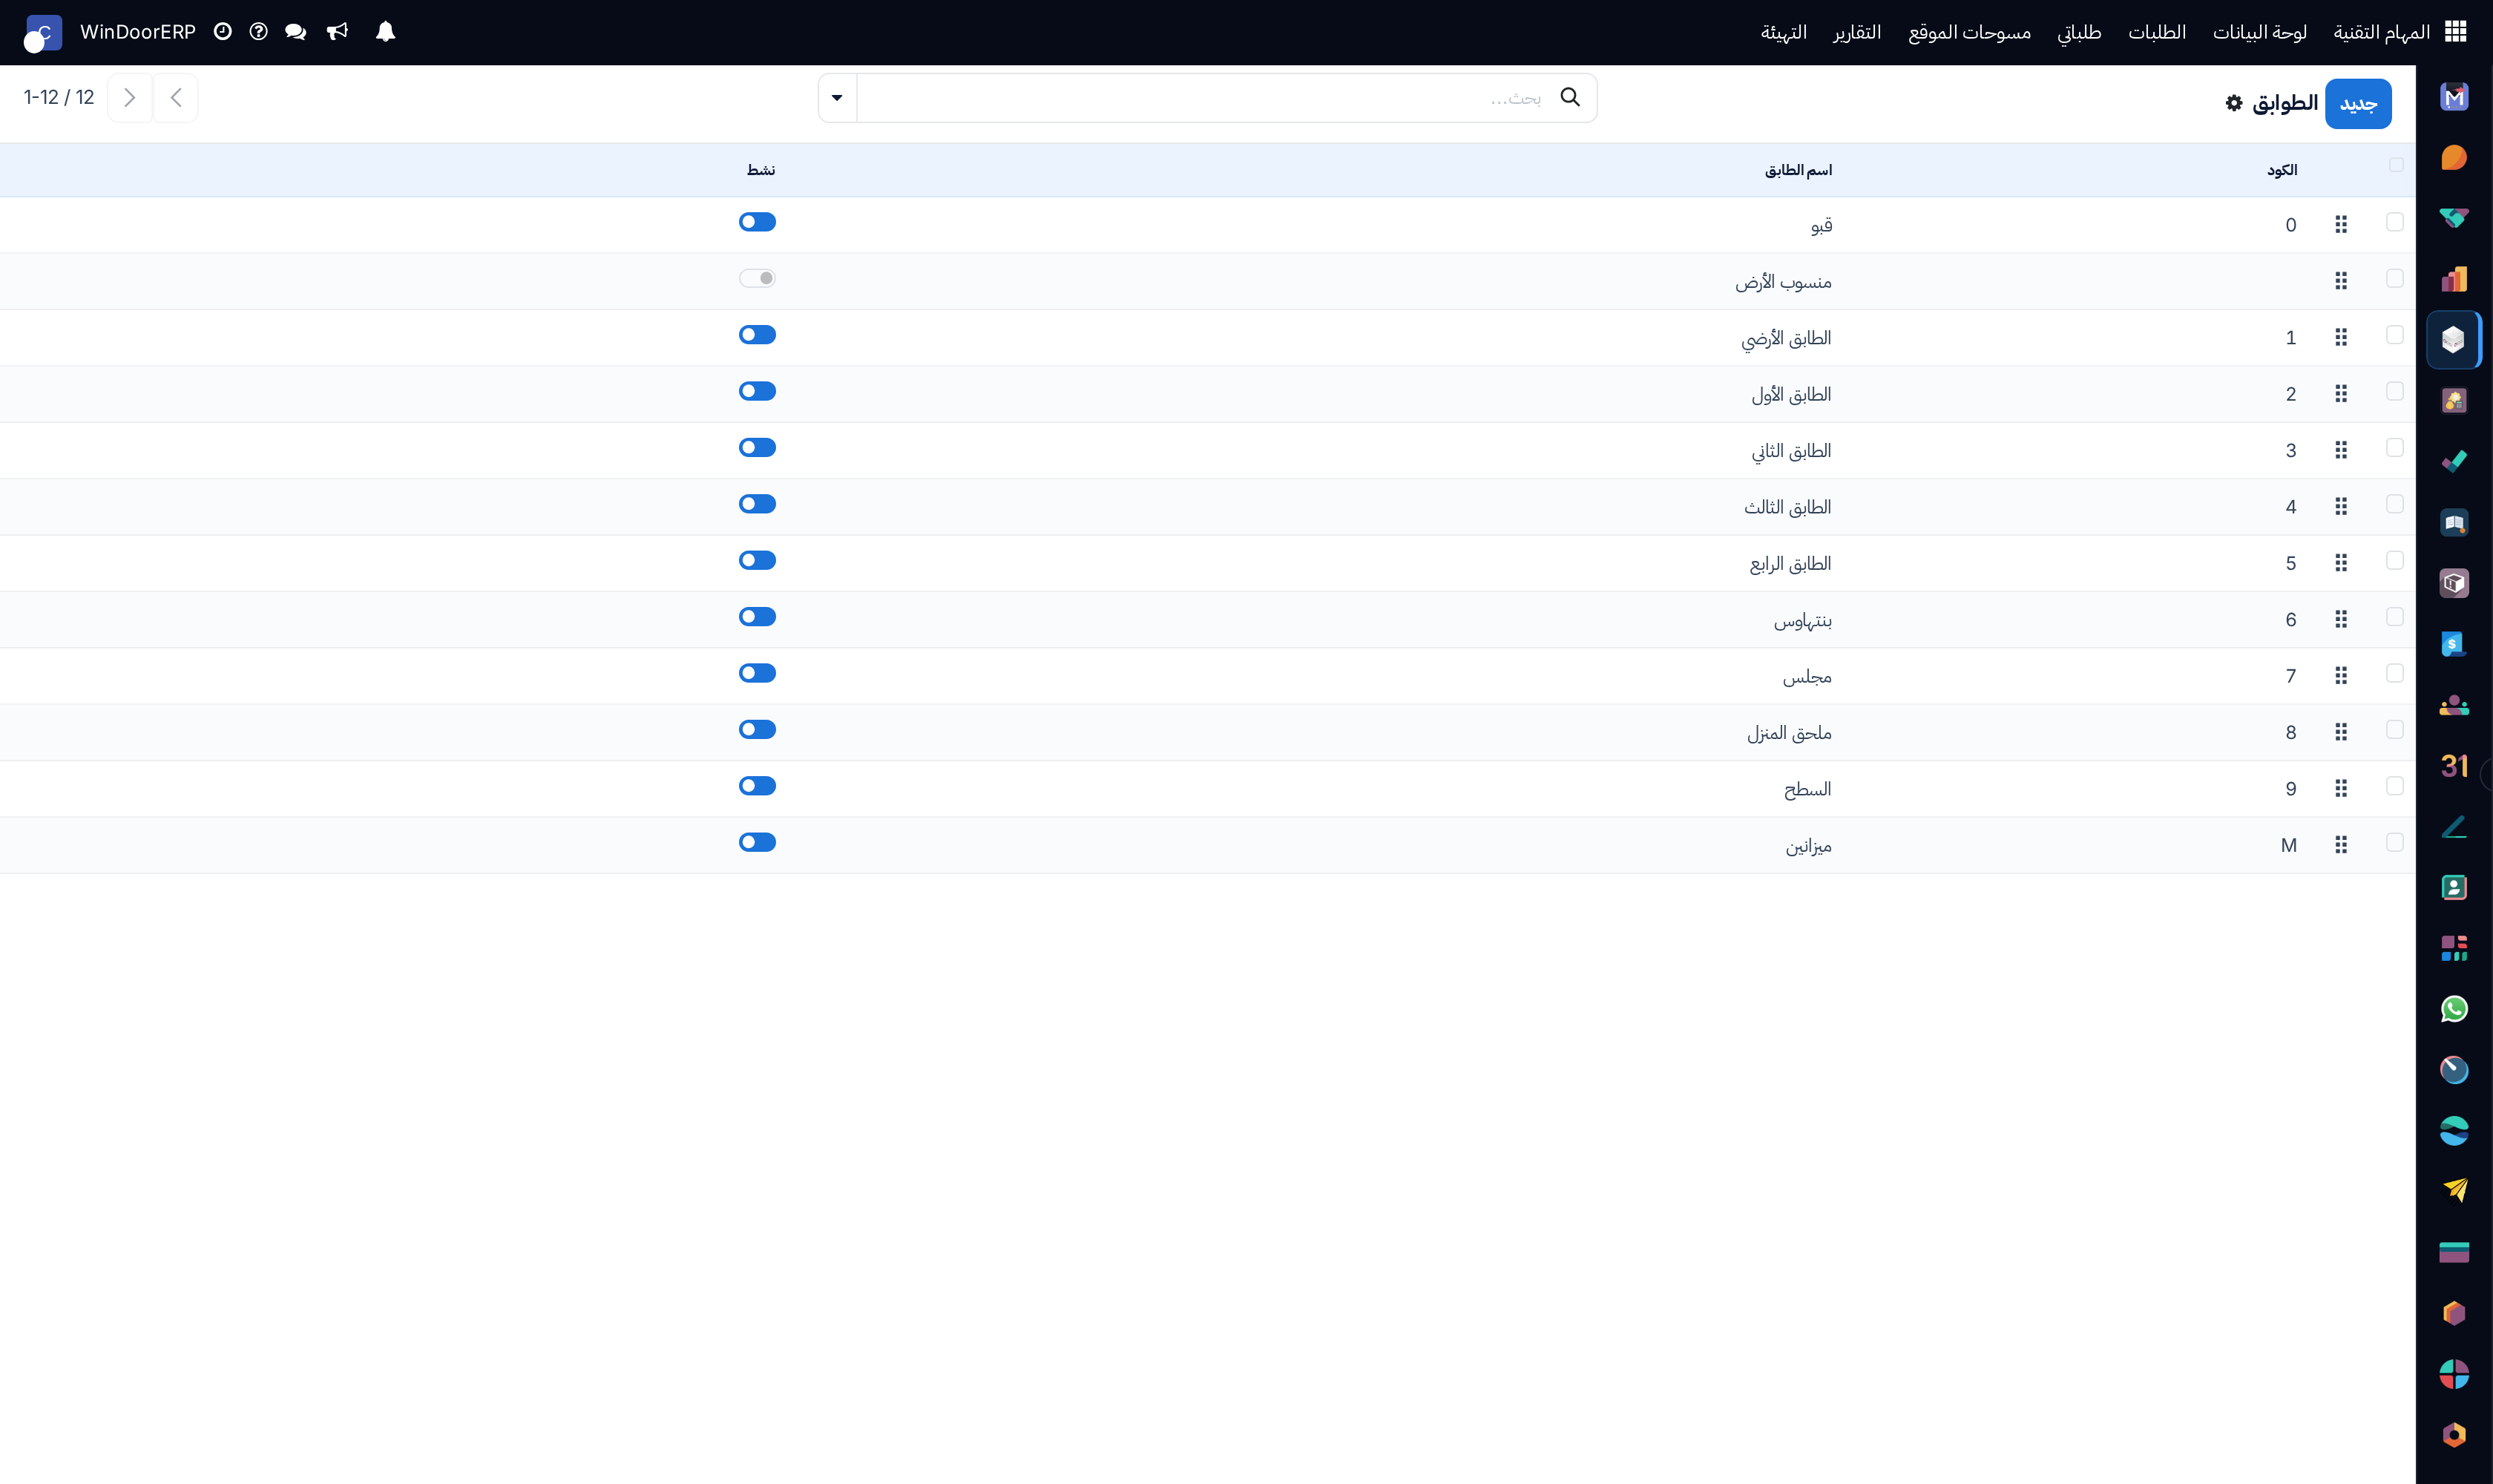Screen dimensions: 2493x1484
Task: Sort by the نشط column header
Action: pos(760,170)
